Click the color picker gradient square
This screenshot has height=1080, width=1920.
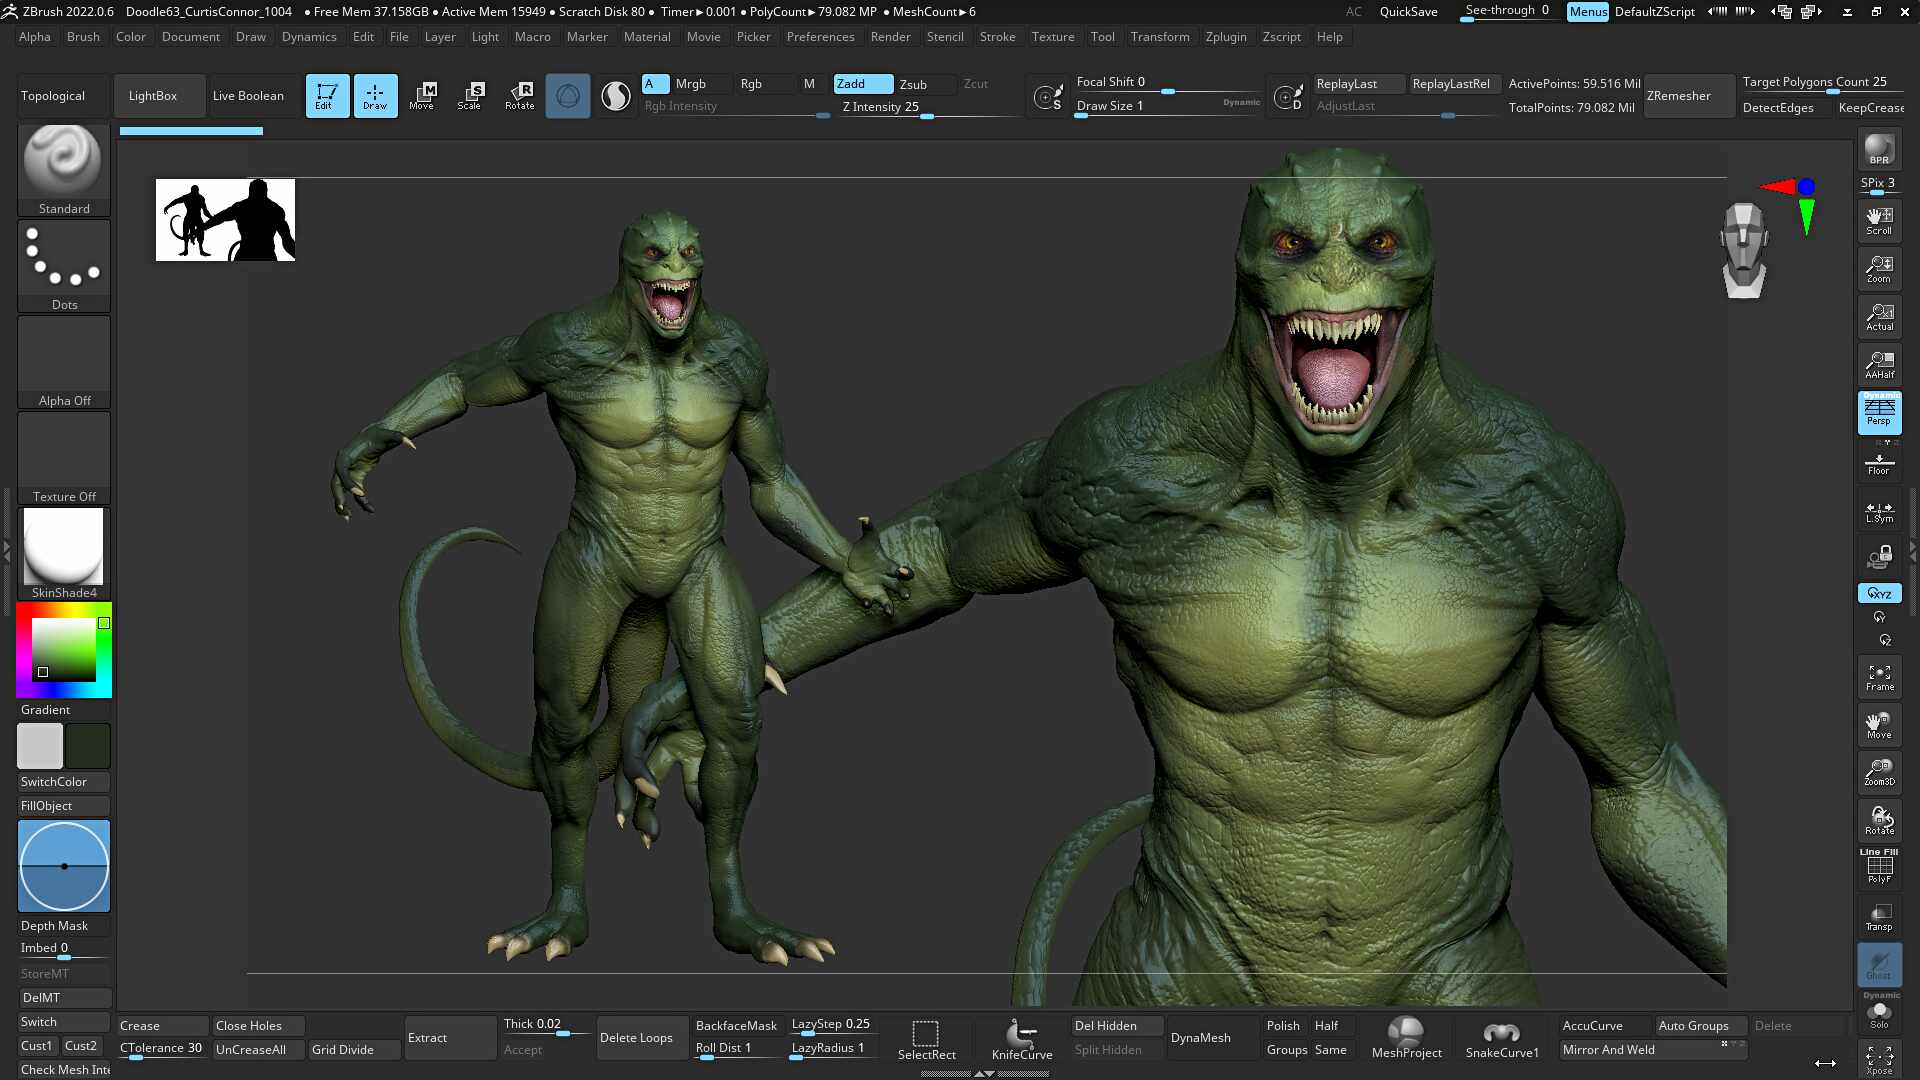point(63,650)
